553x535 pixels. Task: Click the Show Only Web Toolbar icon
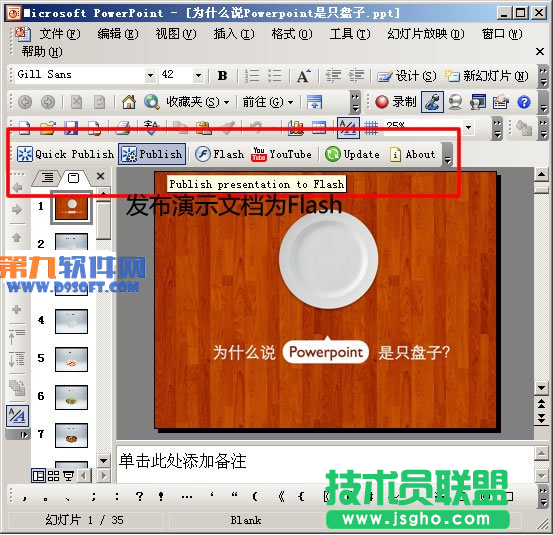tap(314, 102)
